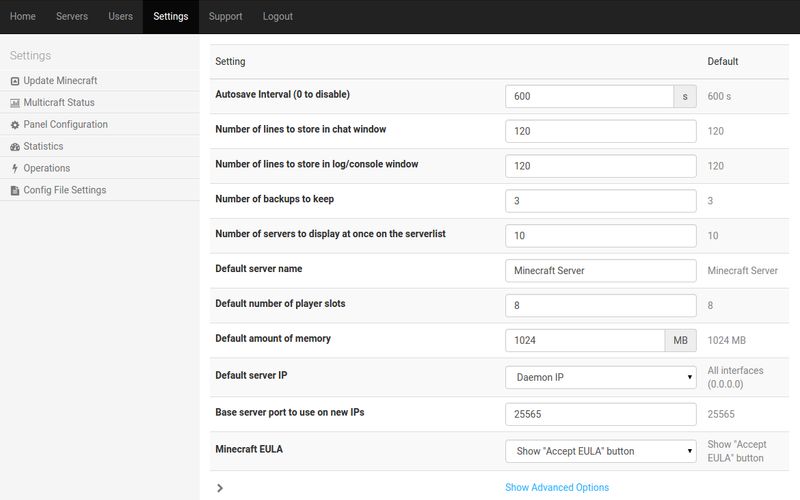Click the Autosave Interval input field
Viewport: 800px width, 500px height.
(x=589, y=96)
